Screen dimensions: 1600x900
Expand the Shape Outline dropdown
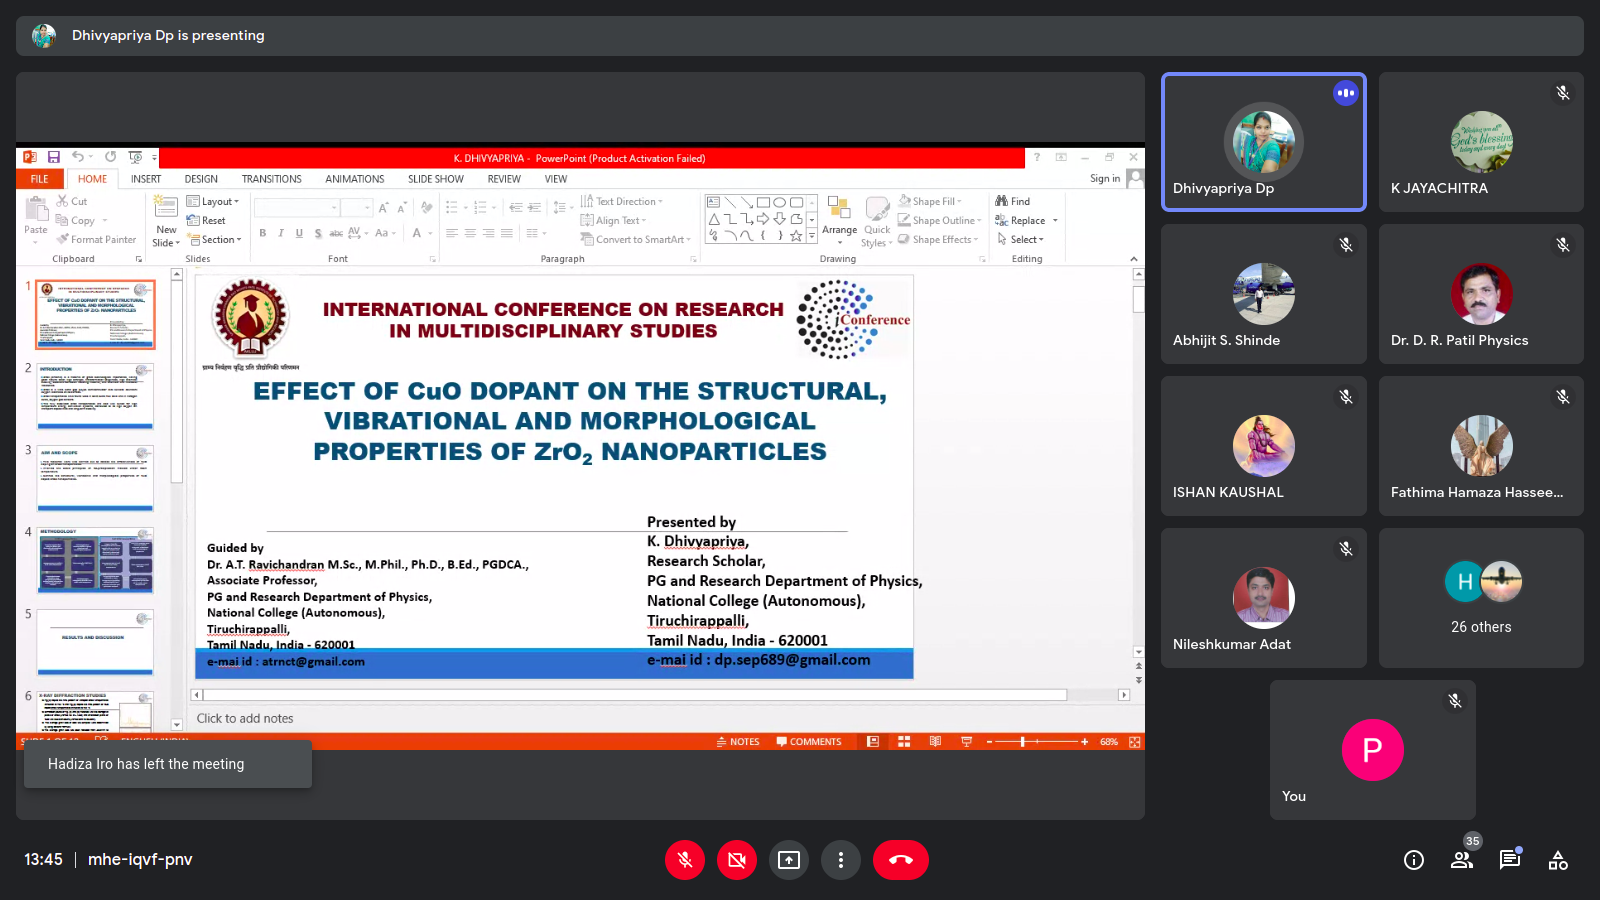(x=940, y=220)
